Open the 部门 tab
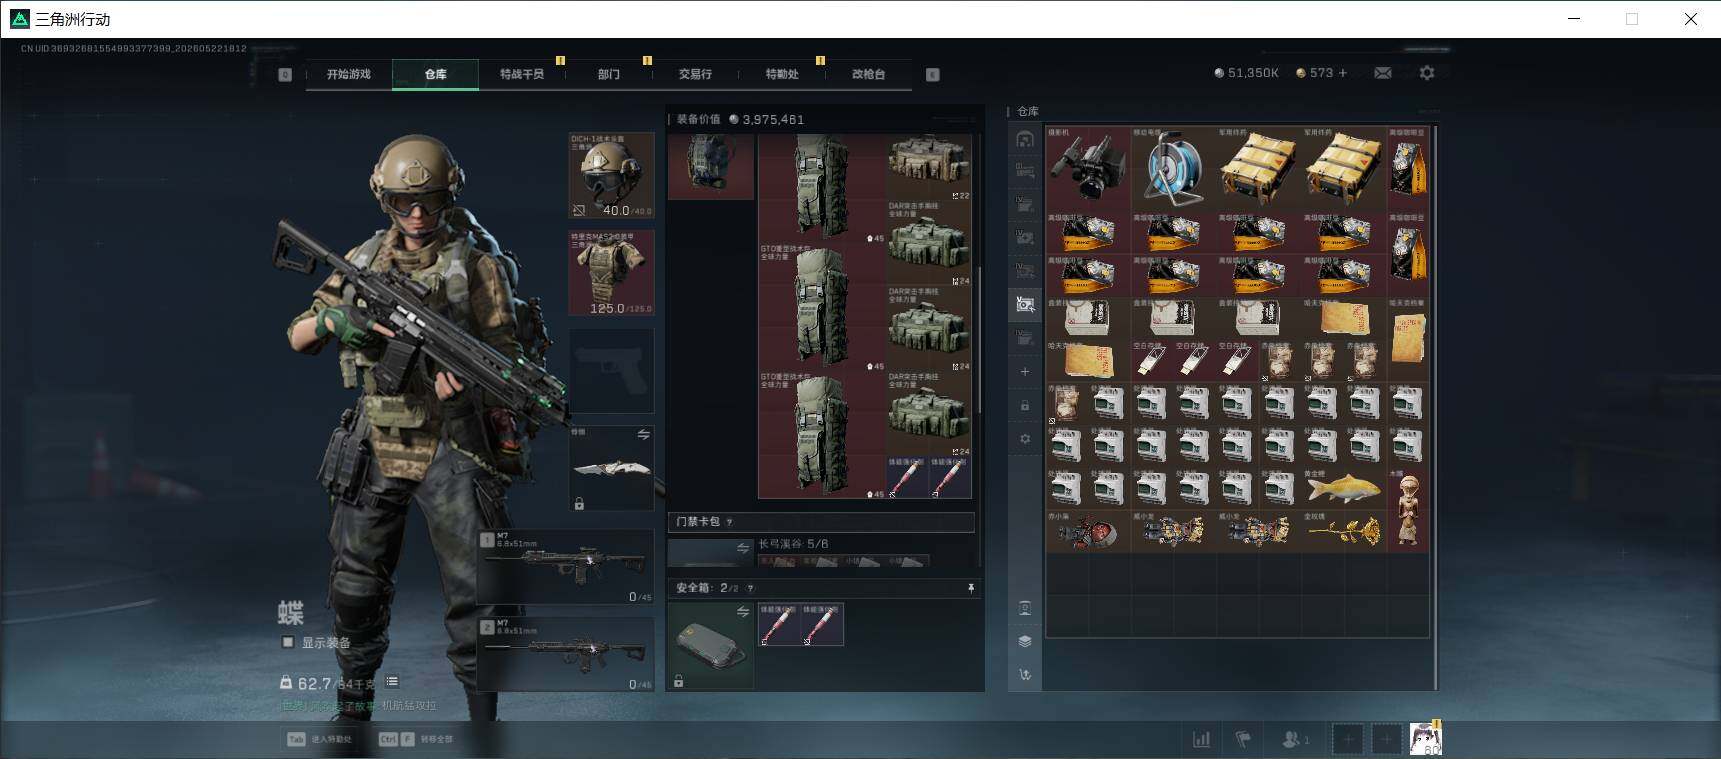1721x759 pixels. (609, 74)
